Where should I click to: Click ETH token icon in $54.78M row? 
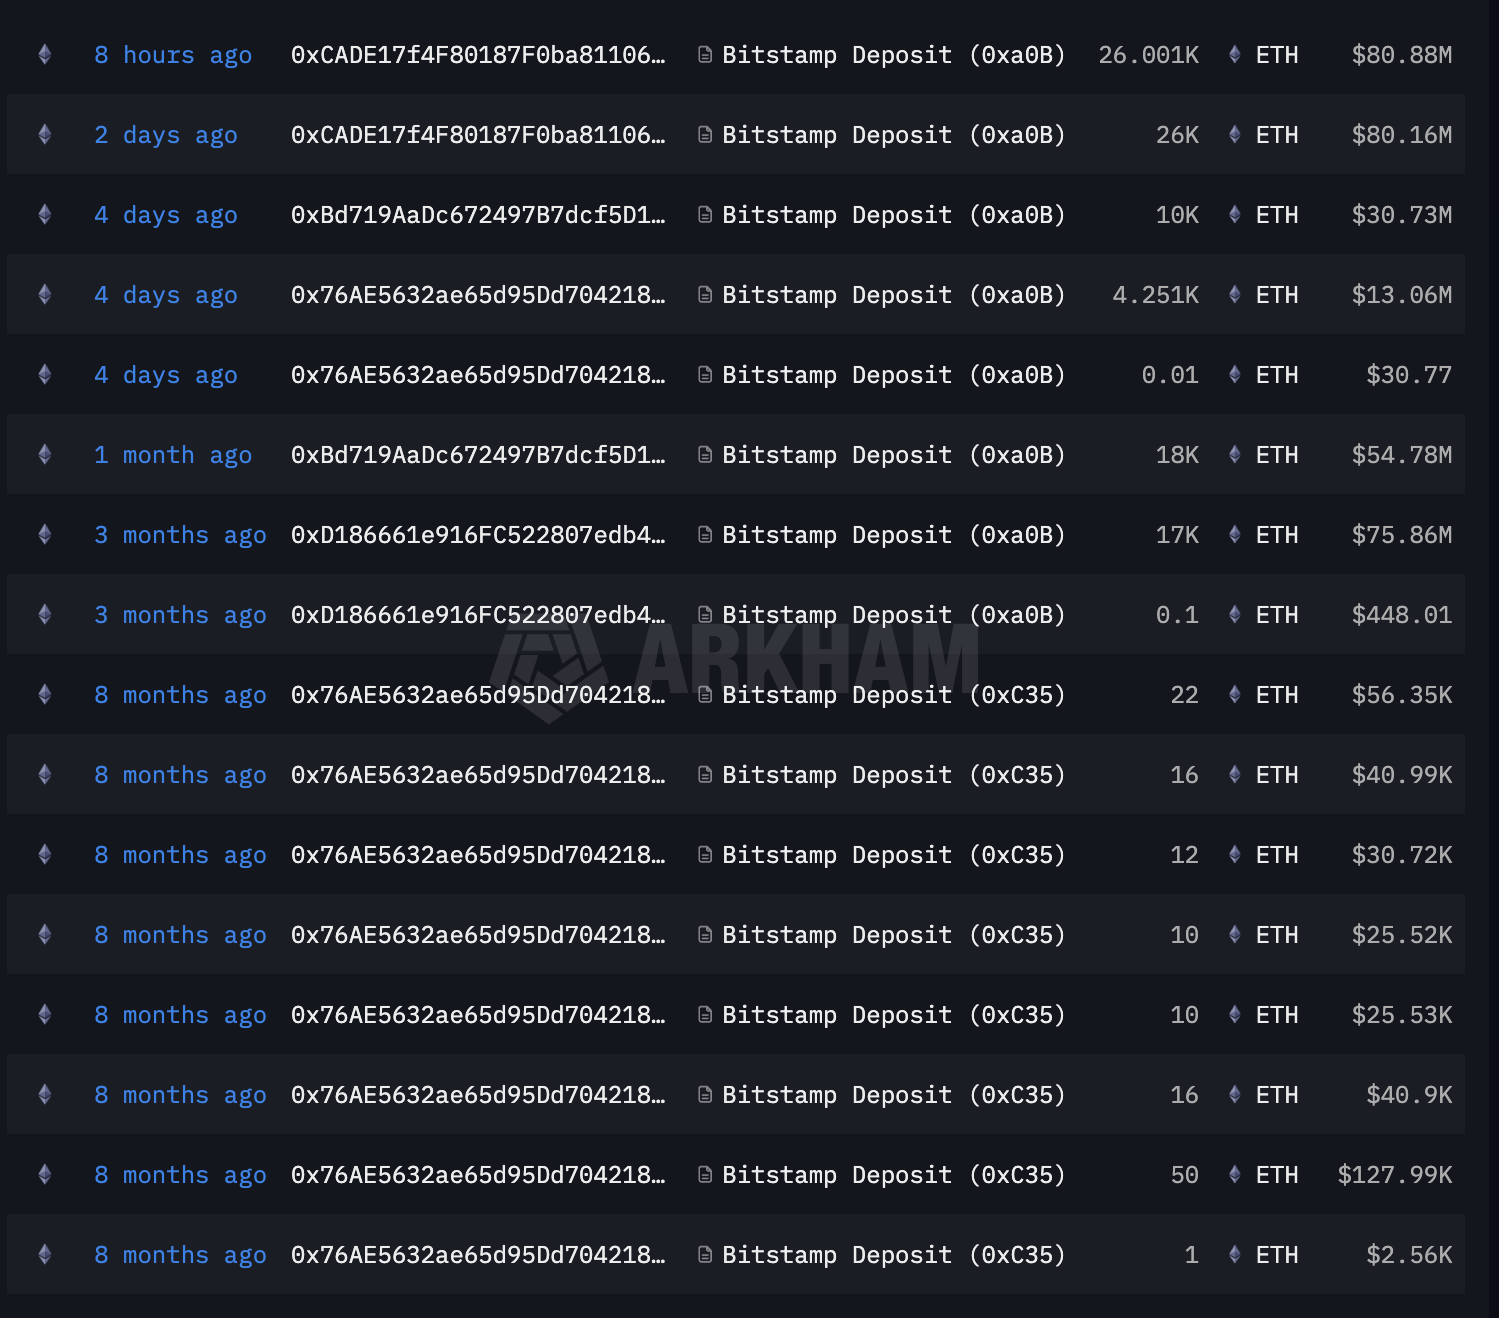1235,454
